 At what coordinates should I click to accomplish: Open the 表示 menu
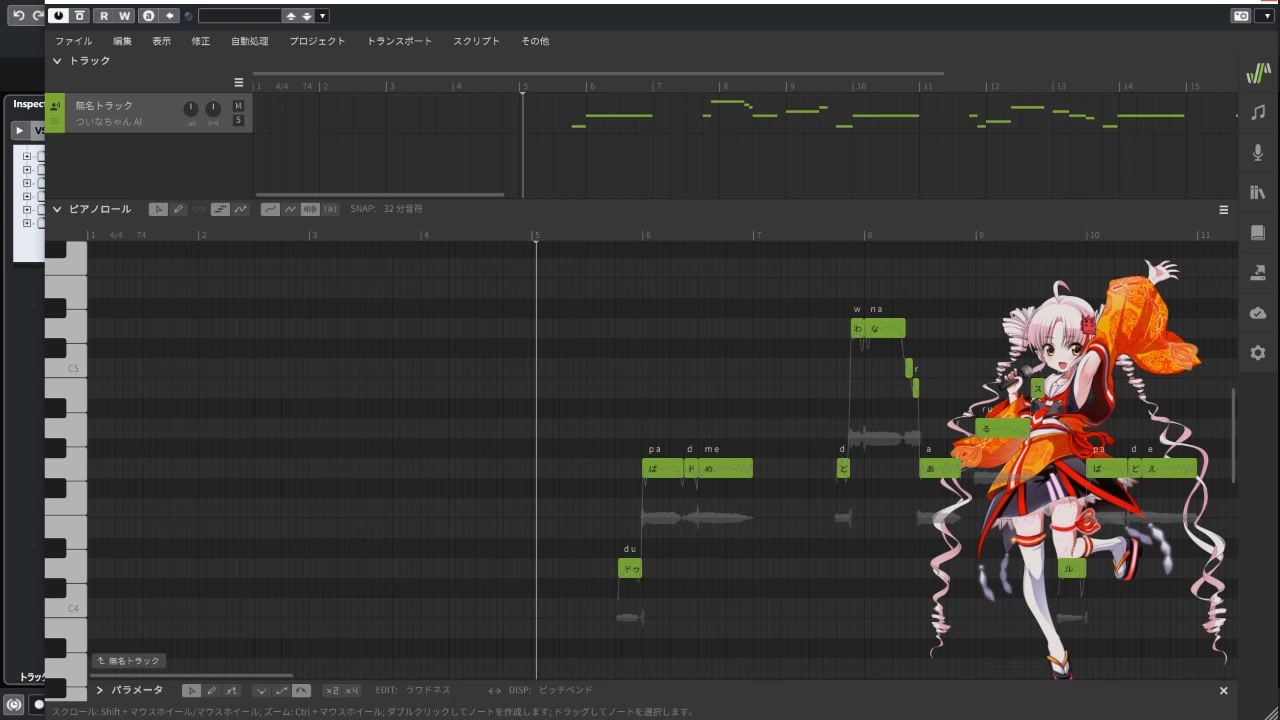point(161,41)
